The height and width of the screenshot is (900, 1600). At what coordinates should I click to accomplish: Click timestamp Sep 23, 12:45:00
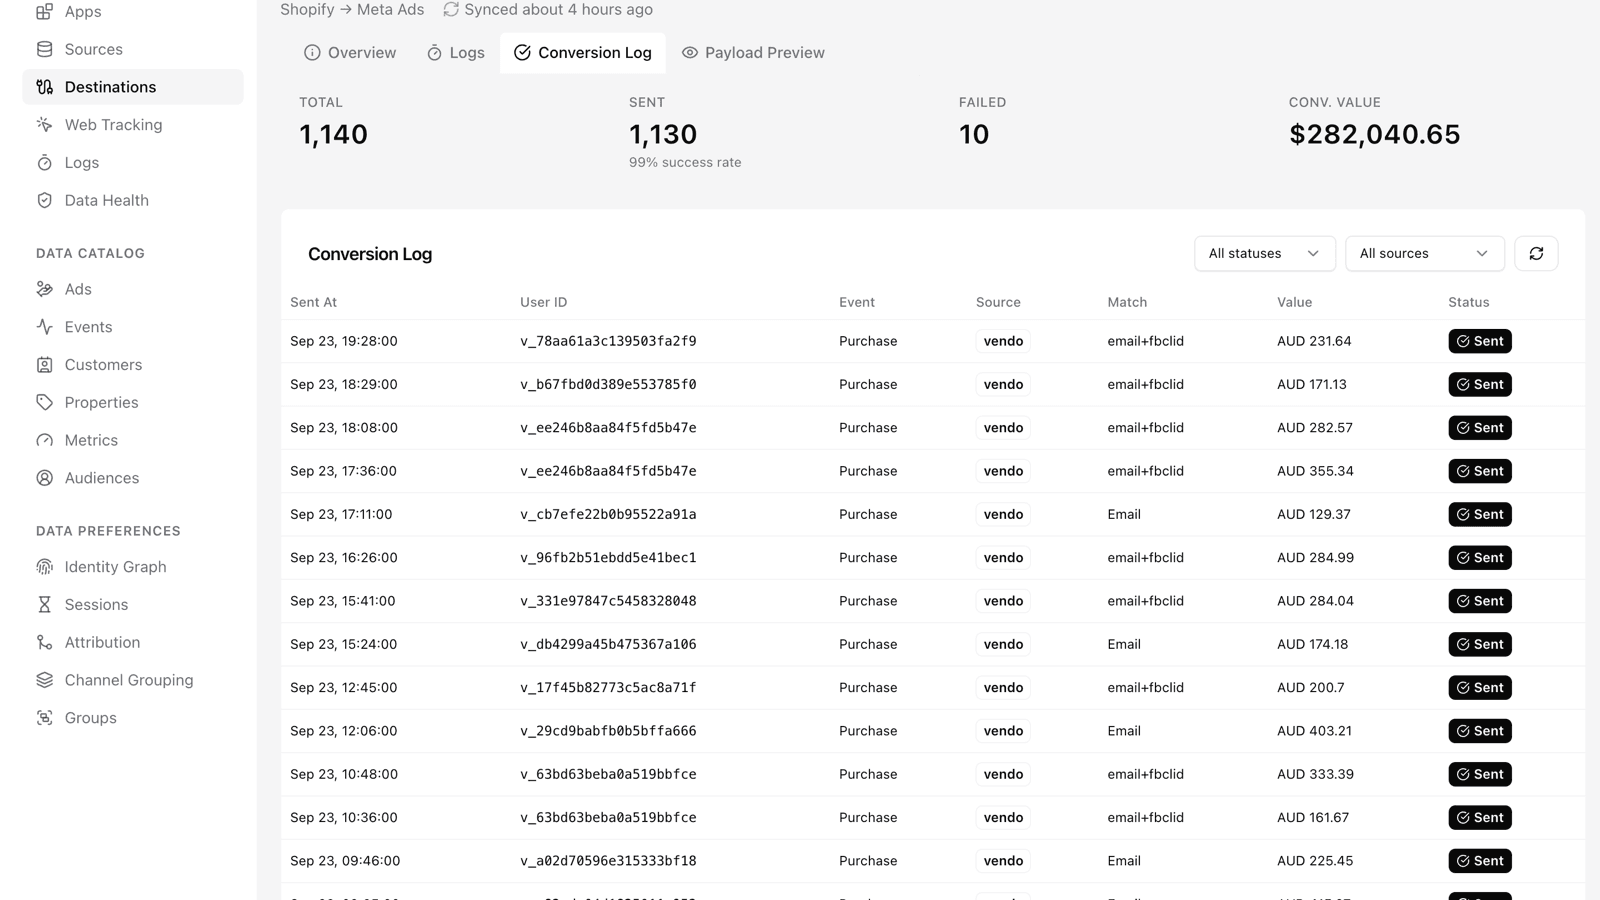coord(344,688)
